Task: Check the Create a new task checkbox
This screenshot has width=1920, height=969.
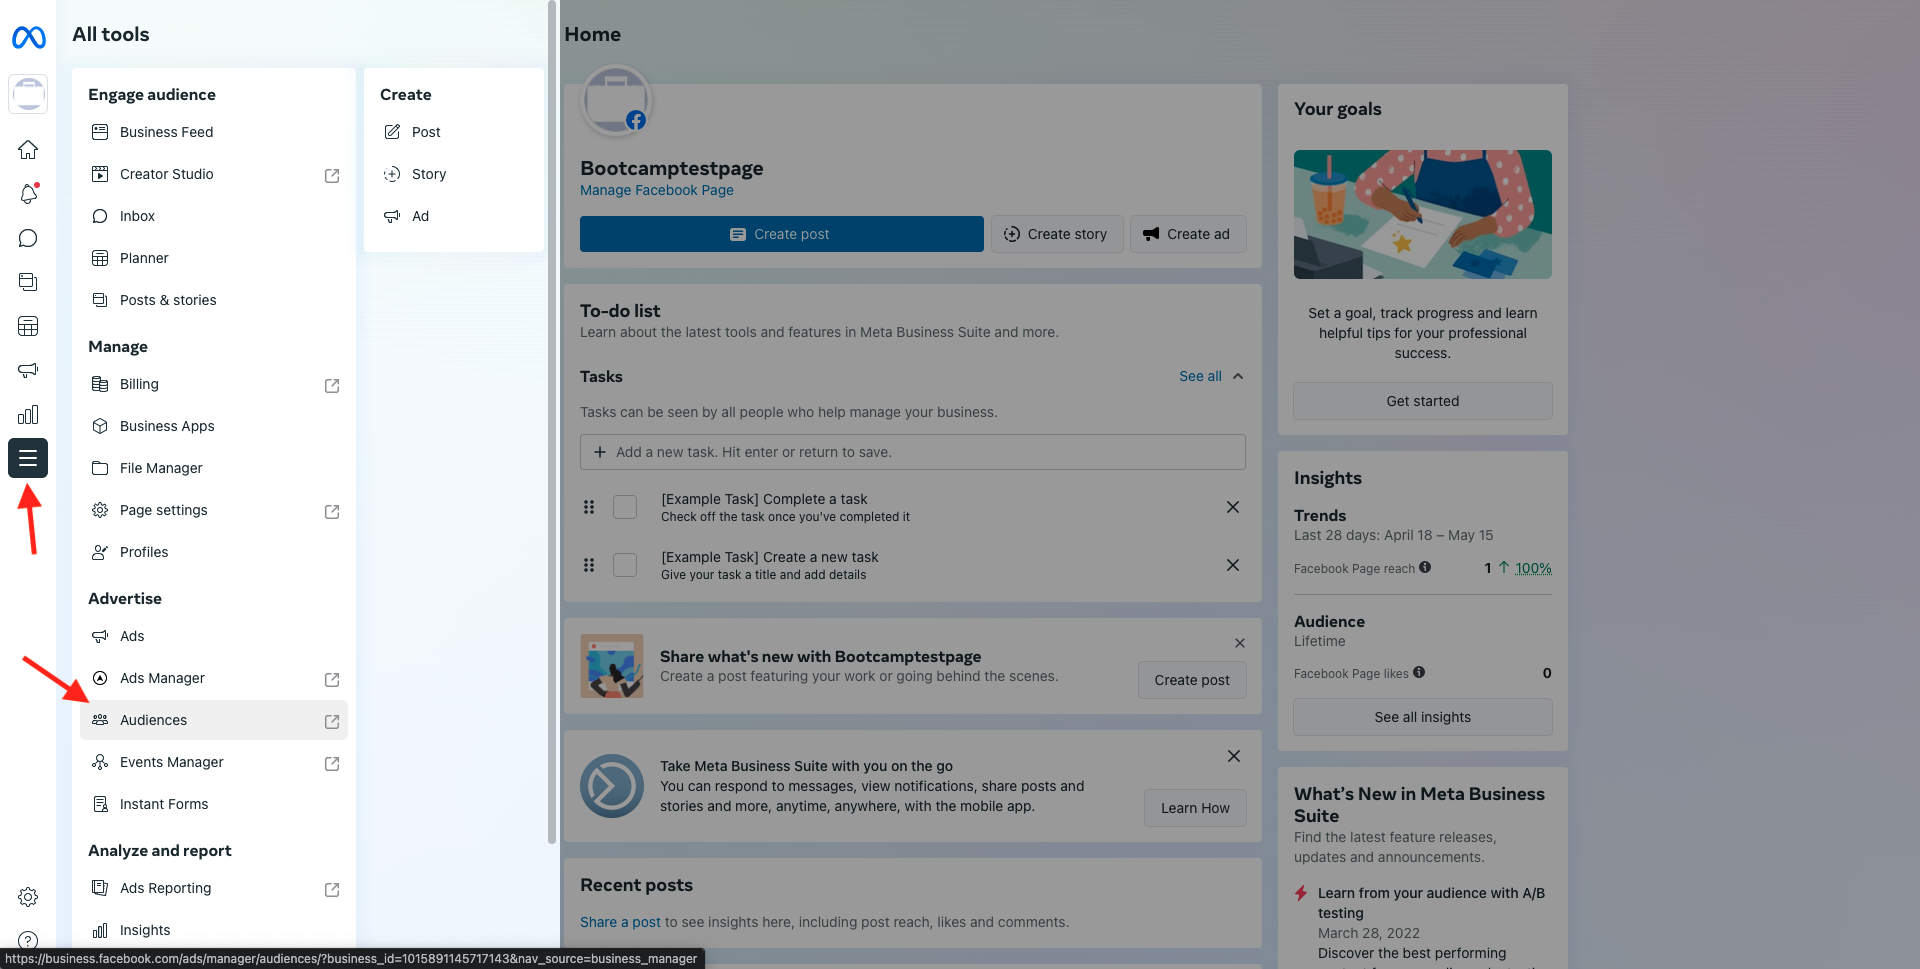Action: coord(625,565)
